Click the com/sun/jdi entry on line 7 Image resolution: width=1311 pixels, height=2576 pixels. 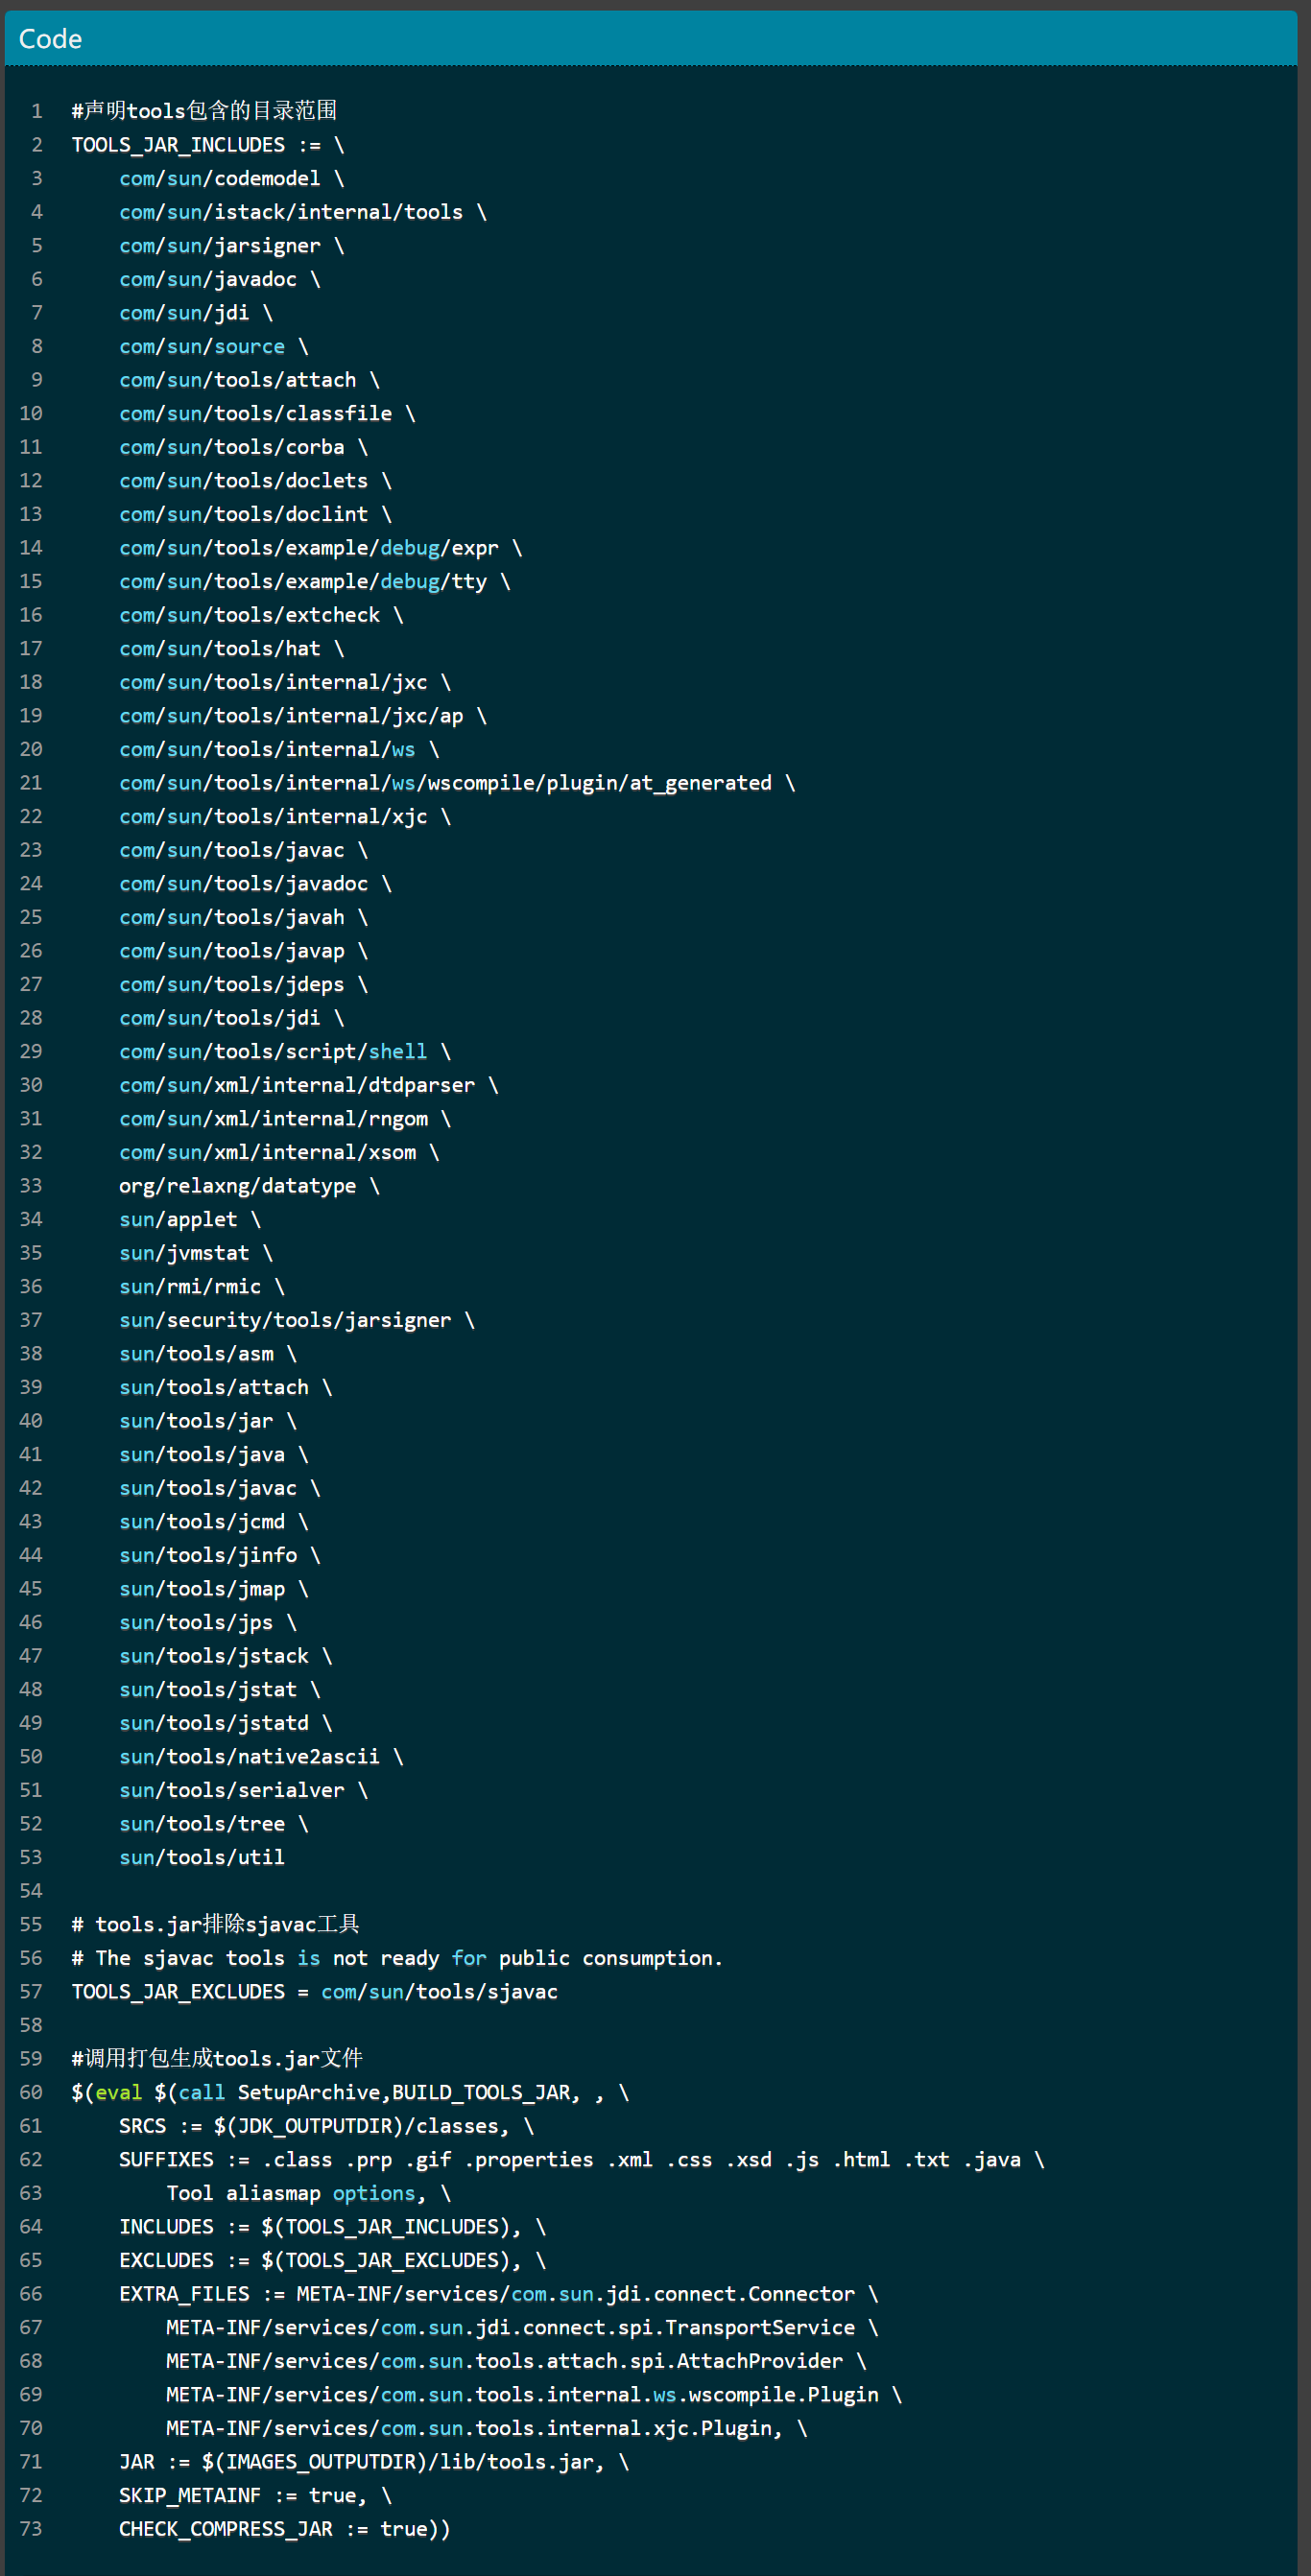(196, 313)
